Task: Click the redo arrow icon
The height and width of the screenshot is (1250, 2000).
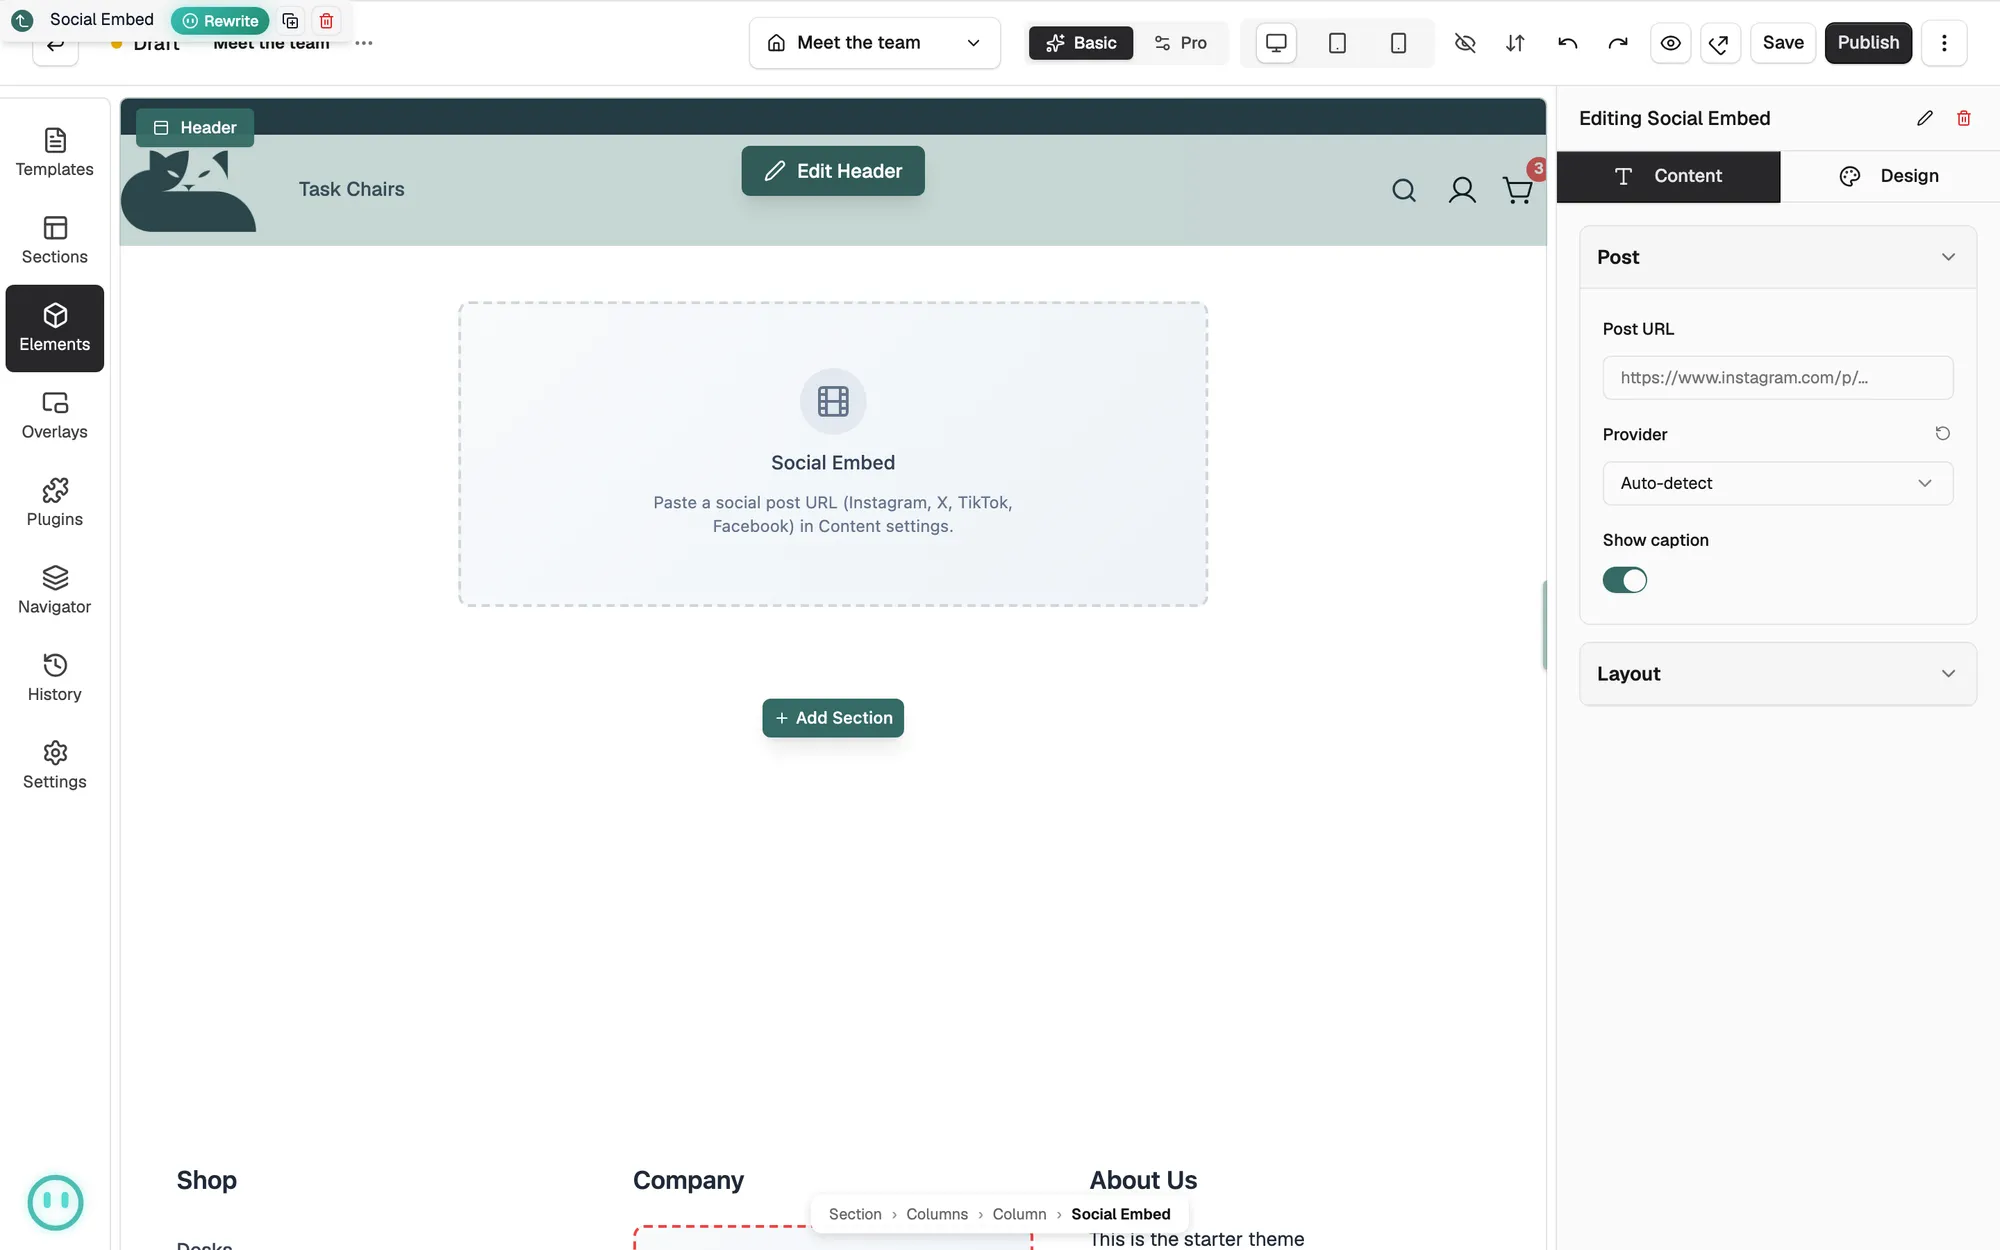Action: point(1618,43)
